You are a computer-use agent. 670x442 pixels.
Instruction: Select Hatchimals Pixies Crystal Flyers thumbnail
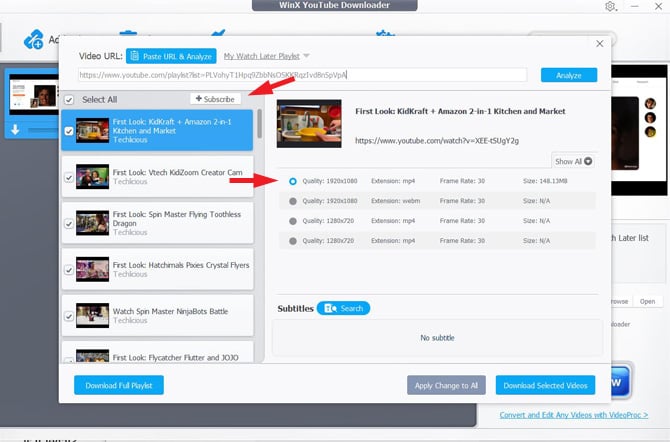click(x=92, y=269)
